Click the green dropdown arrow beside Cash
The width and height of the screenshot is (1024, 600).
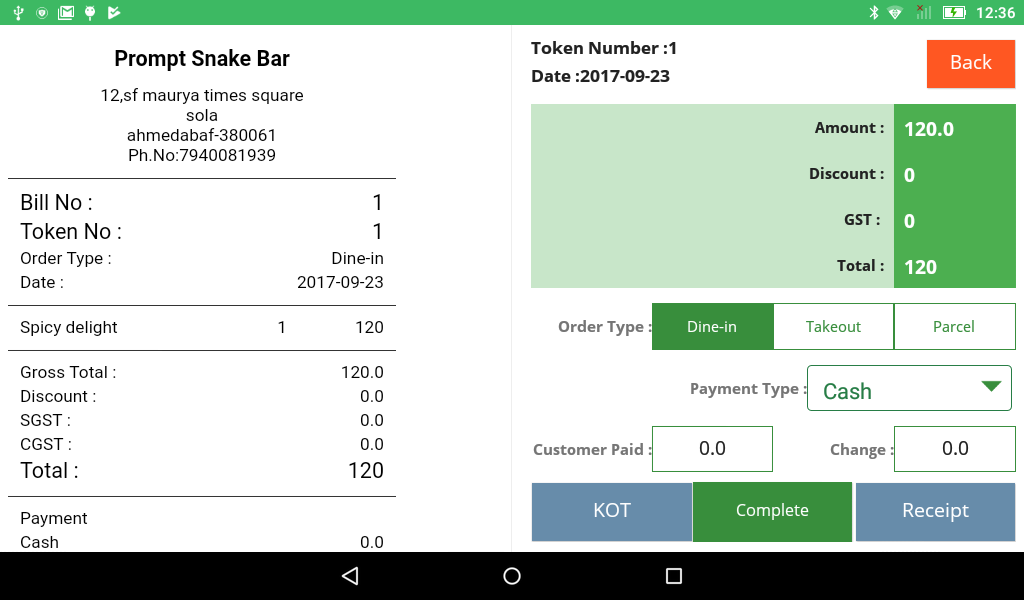[991, 387]
